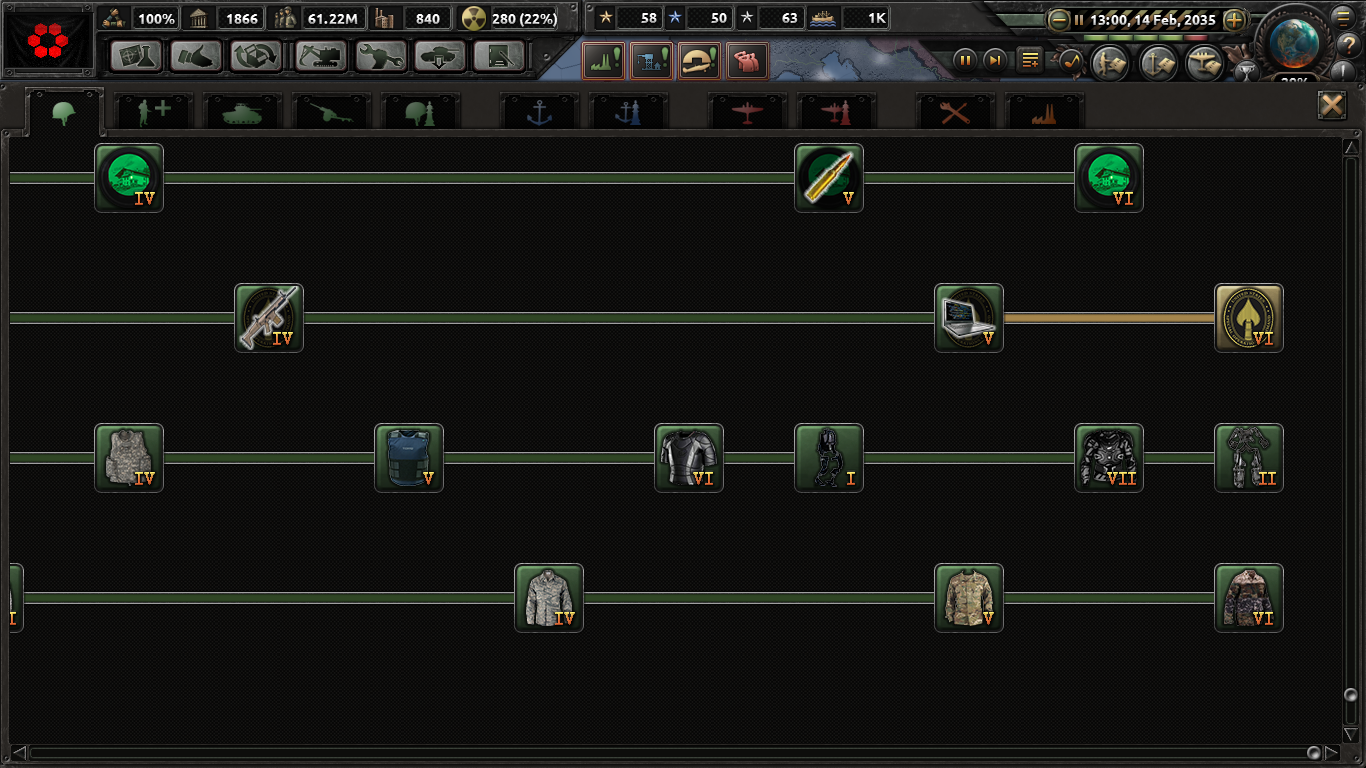Open the Production wrench icon

tap(380, 56)
